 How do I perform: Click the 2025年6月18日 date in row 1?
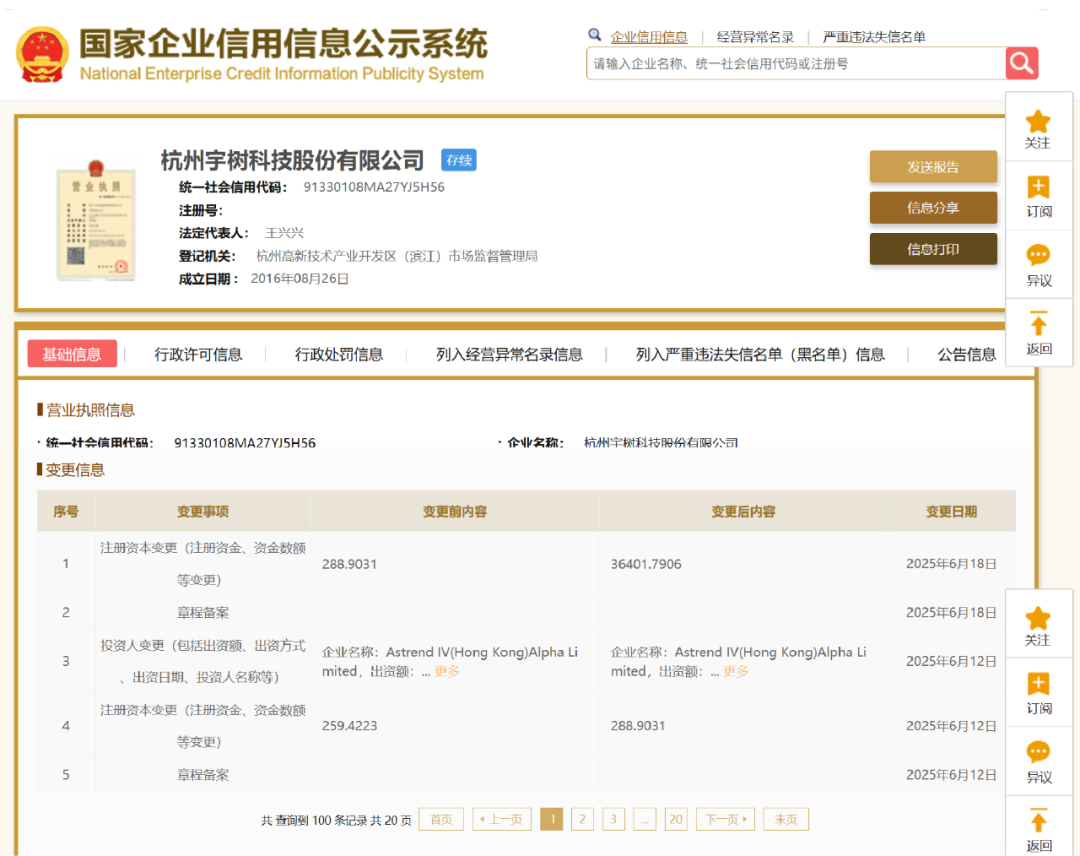[951, 564]
